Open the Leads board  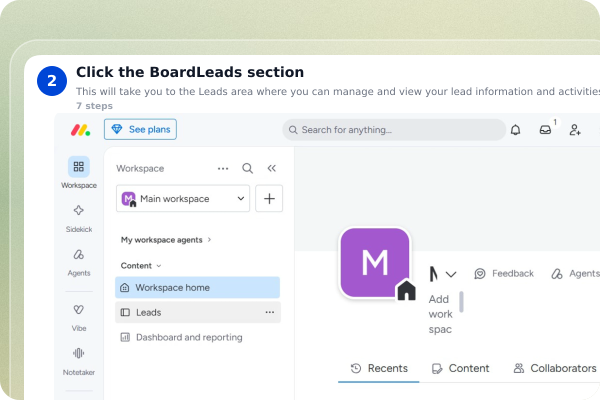[197, 312]
